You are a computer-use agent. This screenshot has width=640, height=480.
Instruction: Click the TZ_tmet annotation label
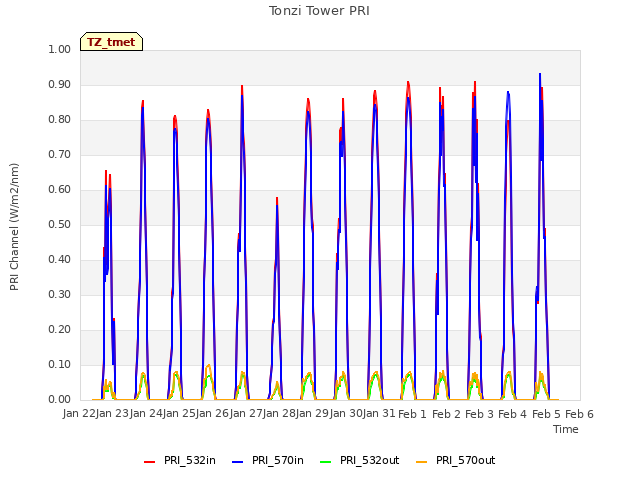click(111, 42)
